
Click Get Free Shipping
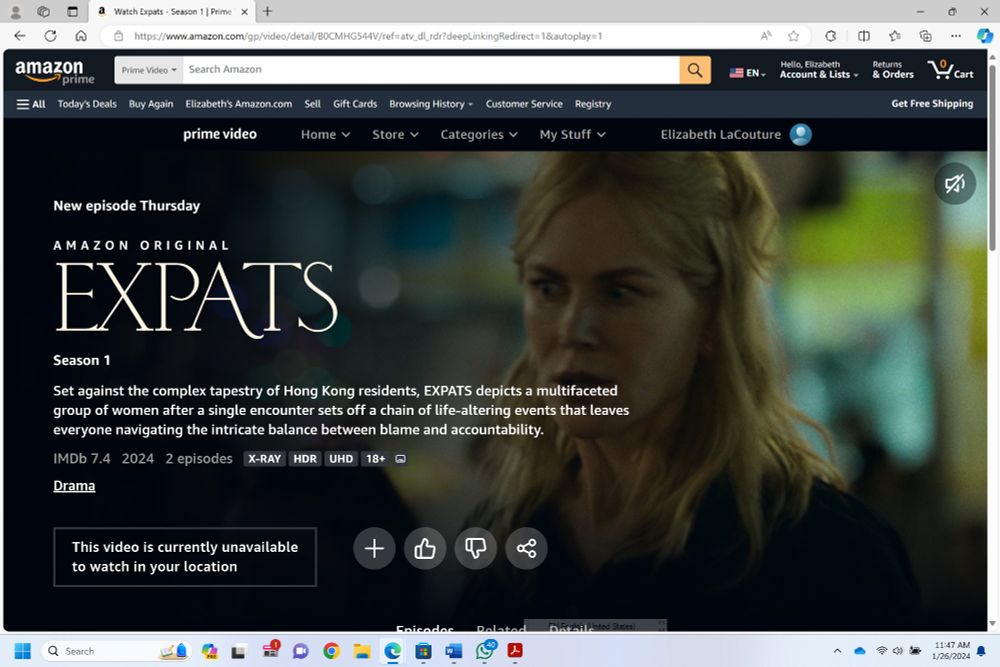[932, 103]
